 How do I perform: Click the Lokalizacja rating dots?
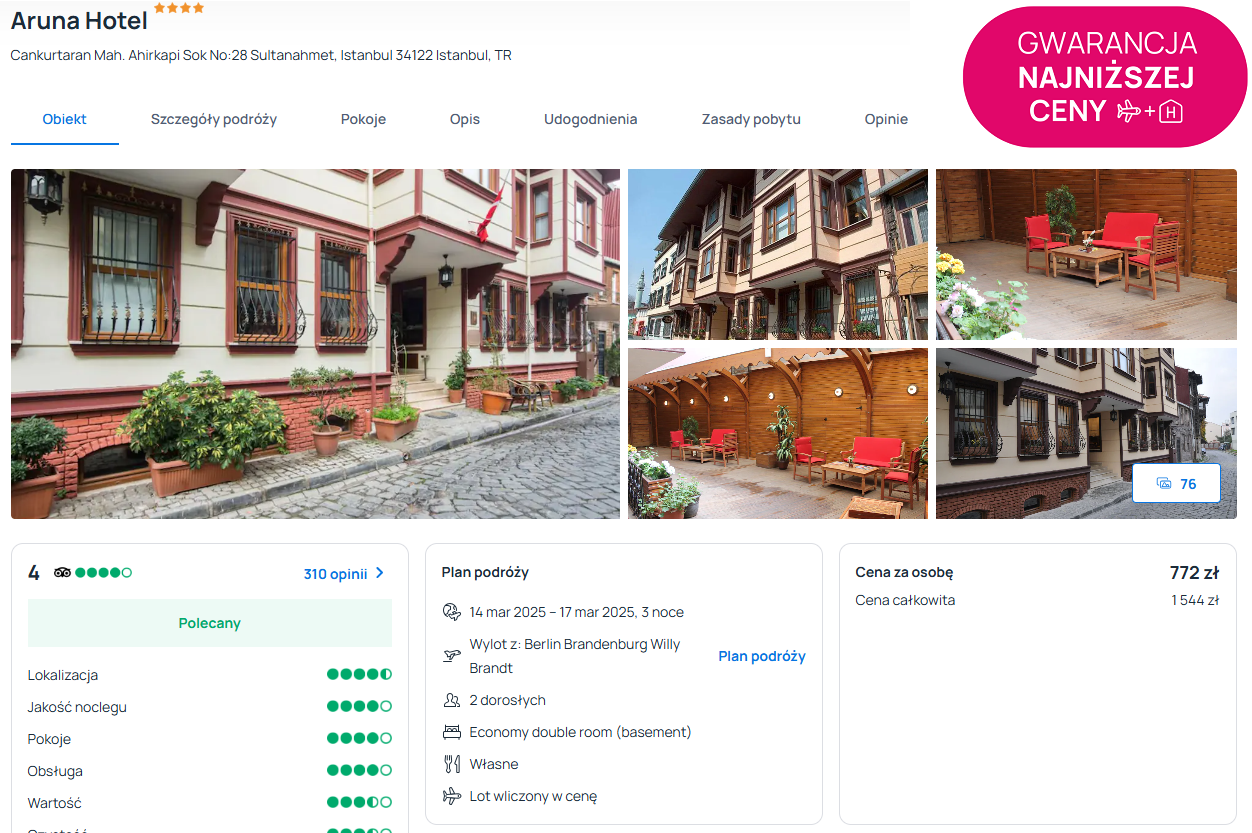coord(359,675)
